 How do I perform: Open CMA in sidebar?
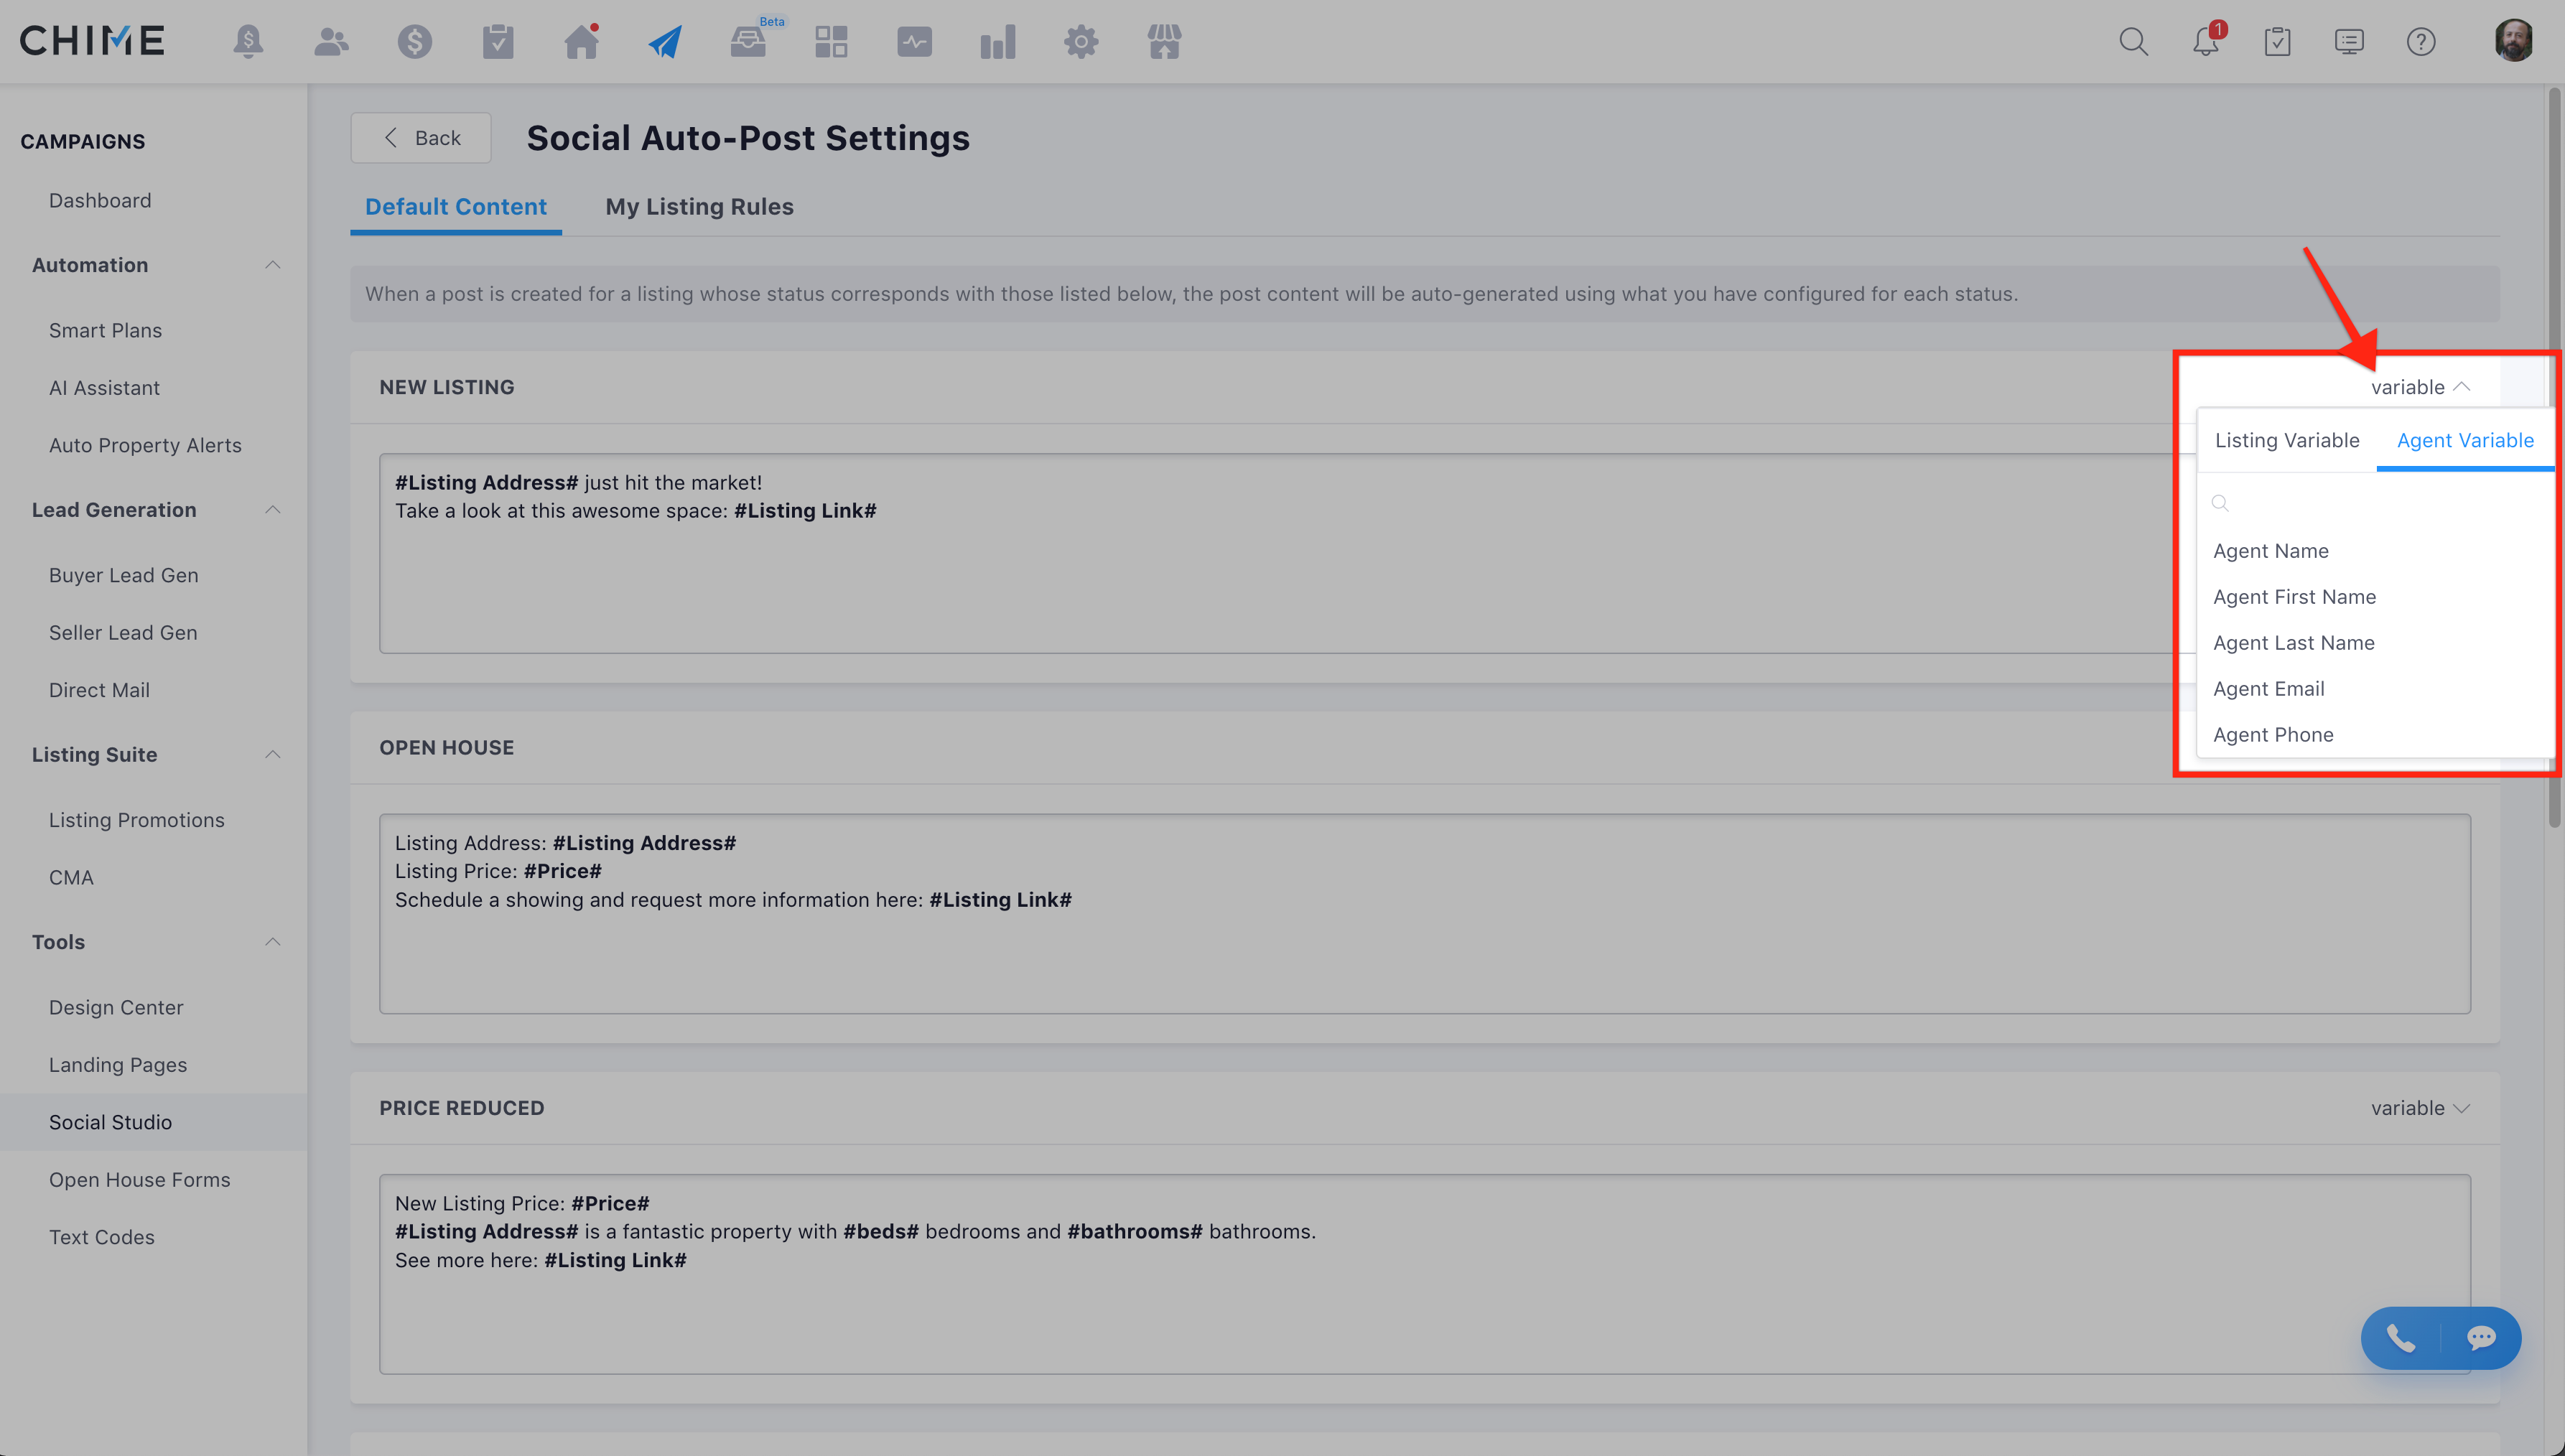coord(71,878)
